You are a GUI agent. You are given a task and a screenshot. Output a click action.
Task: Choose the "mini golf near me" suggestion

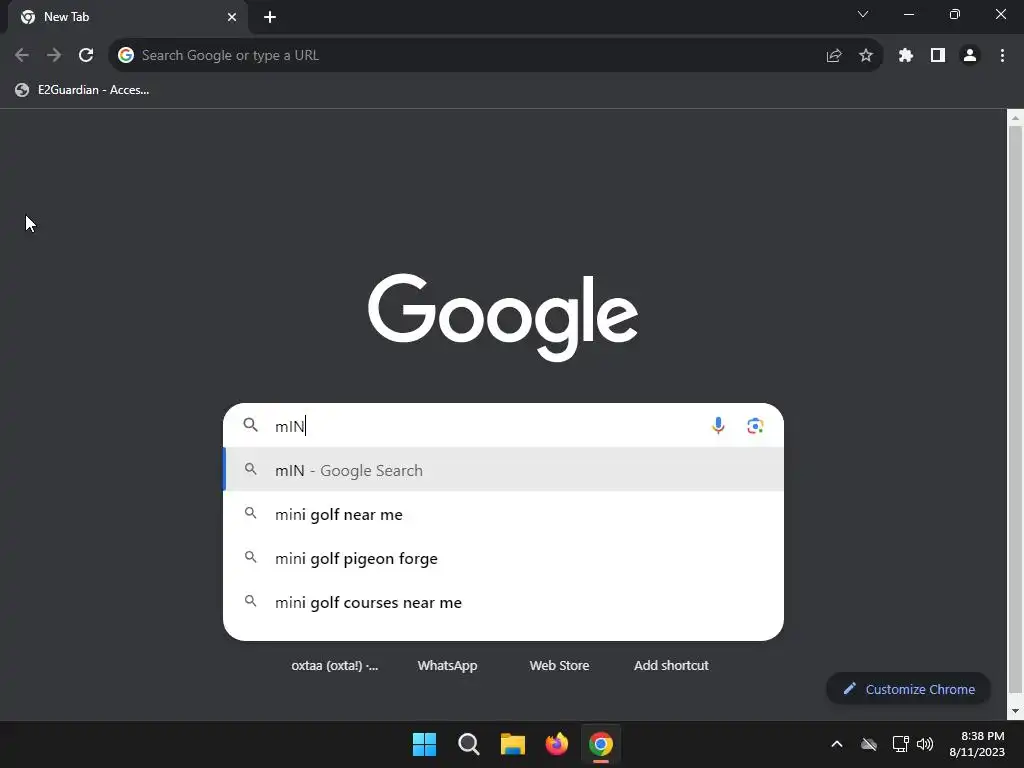503,515
